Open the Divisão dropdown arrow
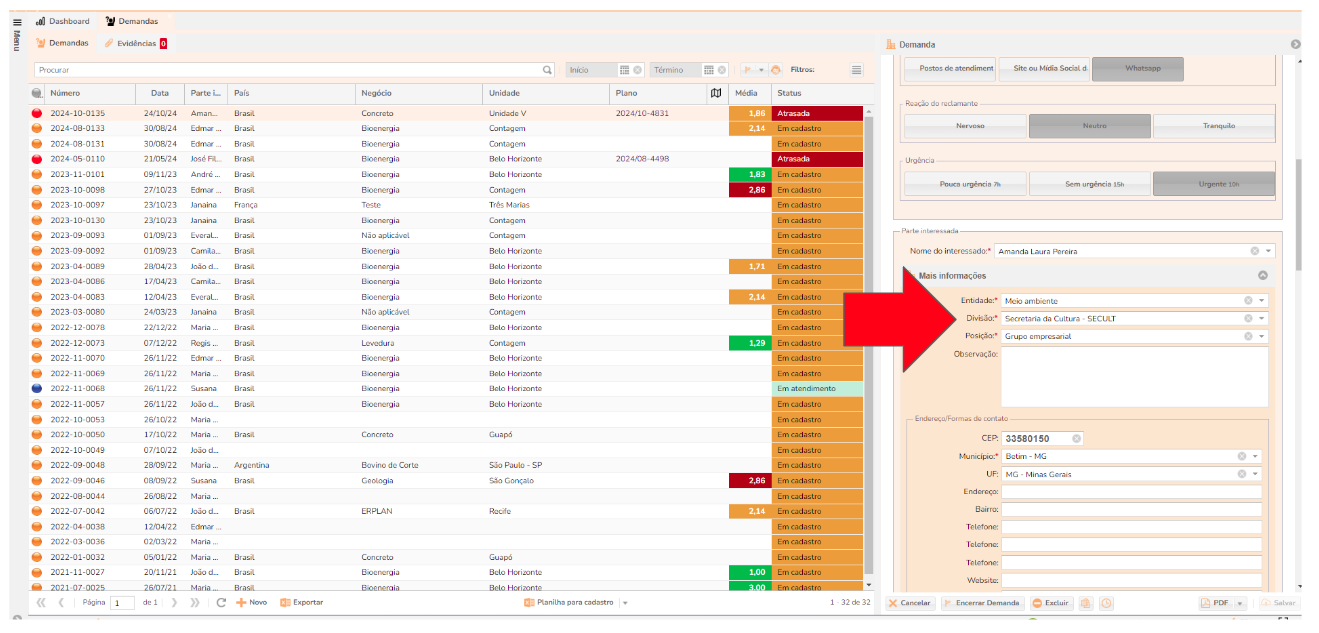 1261,318
